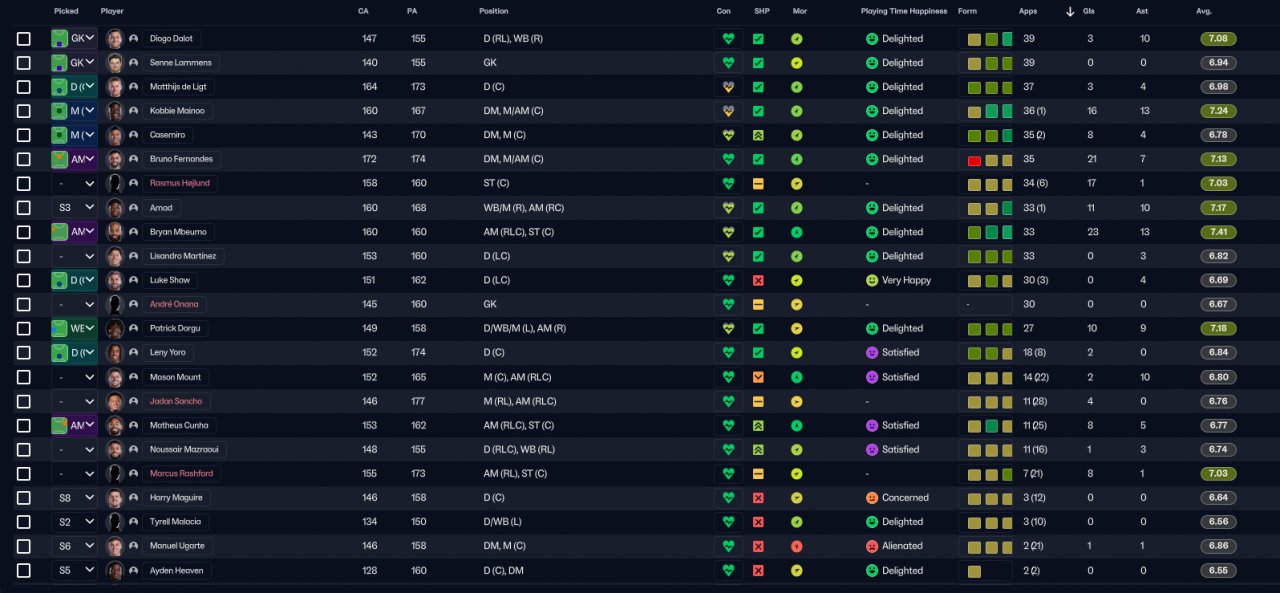Sort the table by Avg. column header
Image resolution: width=1280 pixels, height=593 pixels.
click(x=1204, y=11)
